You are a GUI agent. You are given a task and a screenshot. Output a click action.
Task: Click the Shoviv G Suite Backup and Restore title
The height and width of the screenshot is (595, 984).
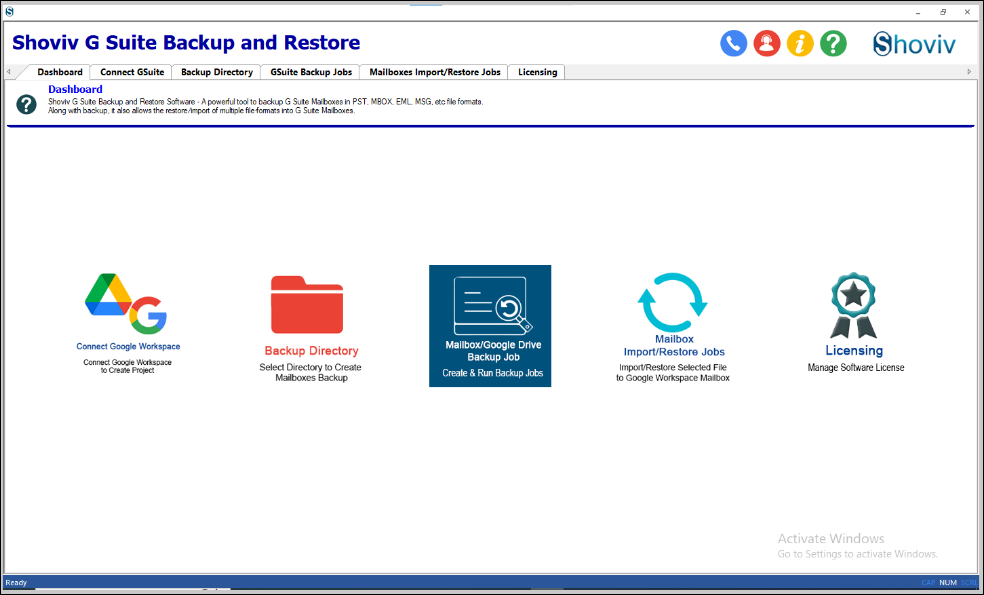186,43
